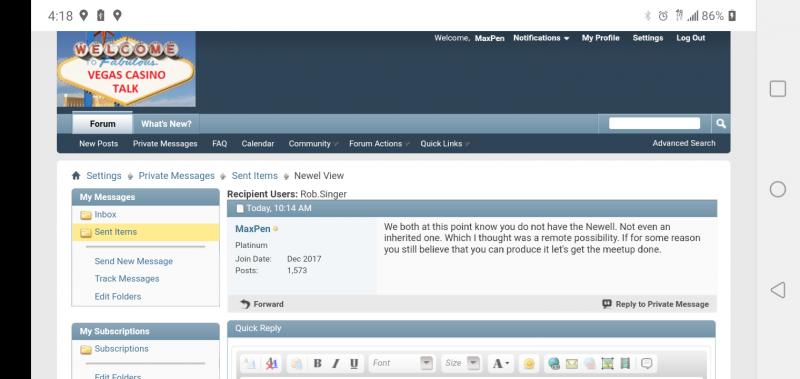Click the home breadcrumb icon
800x379 pixels.
pyautogui.click(x=76, y=175)
